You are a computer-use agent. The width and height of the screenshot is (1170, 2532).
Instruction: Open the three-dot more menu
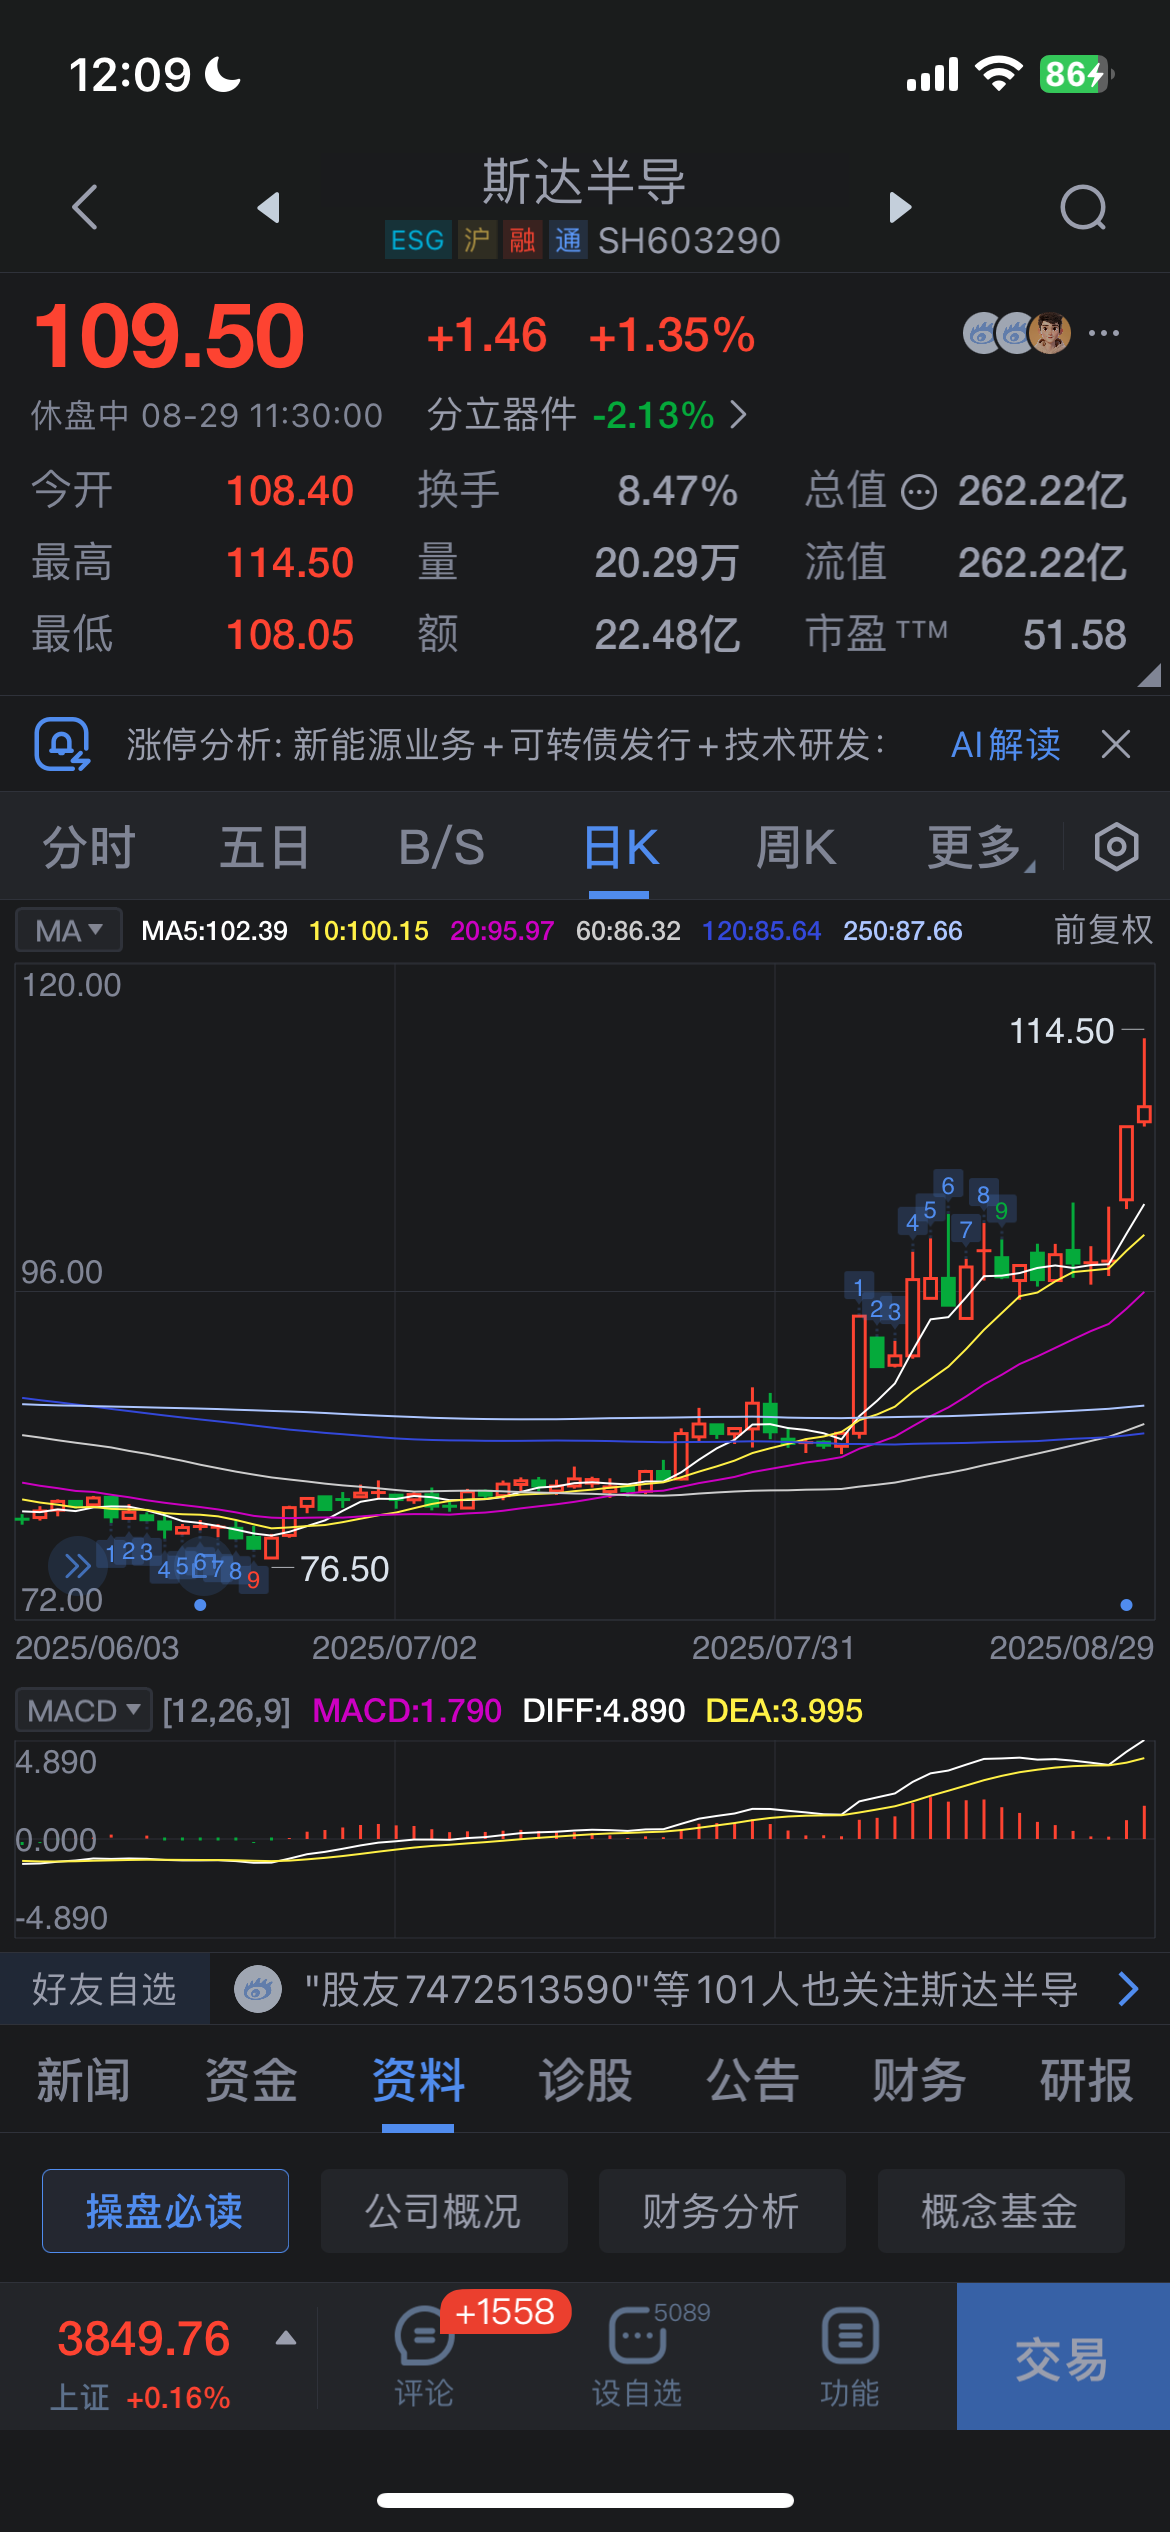click(1104, 333)
